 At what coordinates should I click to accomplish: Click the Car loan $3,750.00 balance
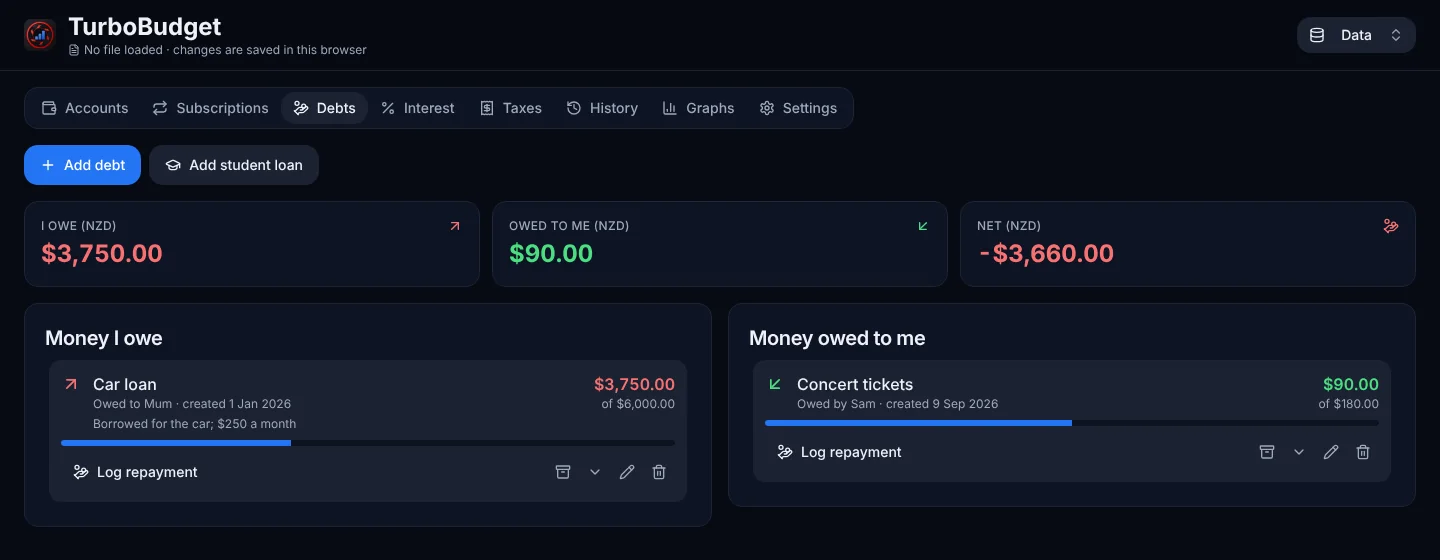[x=634, y=384]
